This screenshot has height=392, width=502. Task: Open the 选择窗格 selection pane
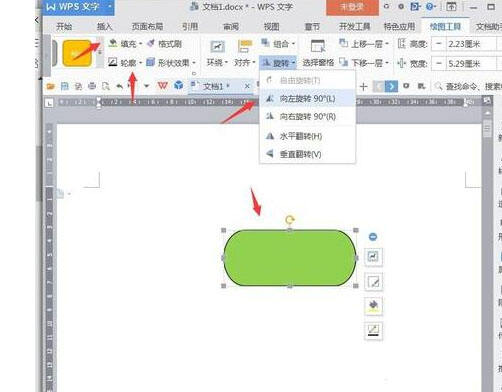pyautogui.click(x=318, y=53)
